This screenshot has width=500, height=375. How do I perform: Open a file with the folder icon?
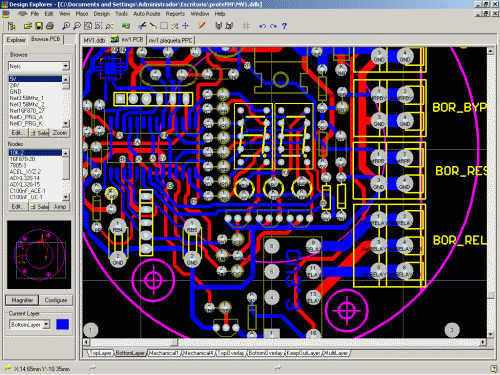tap(28, 26)
